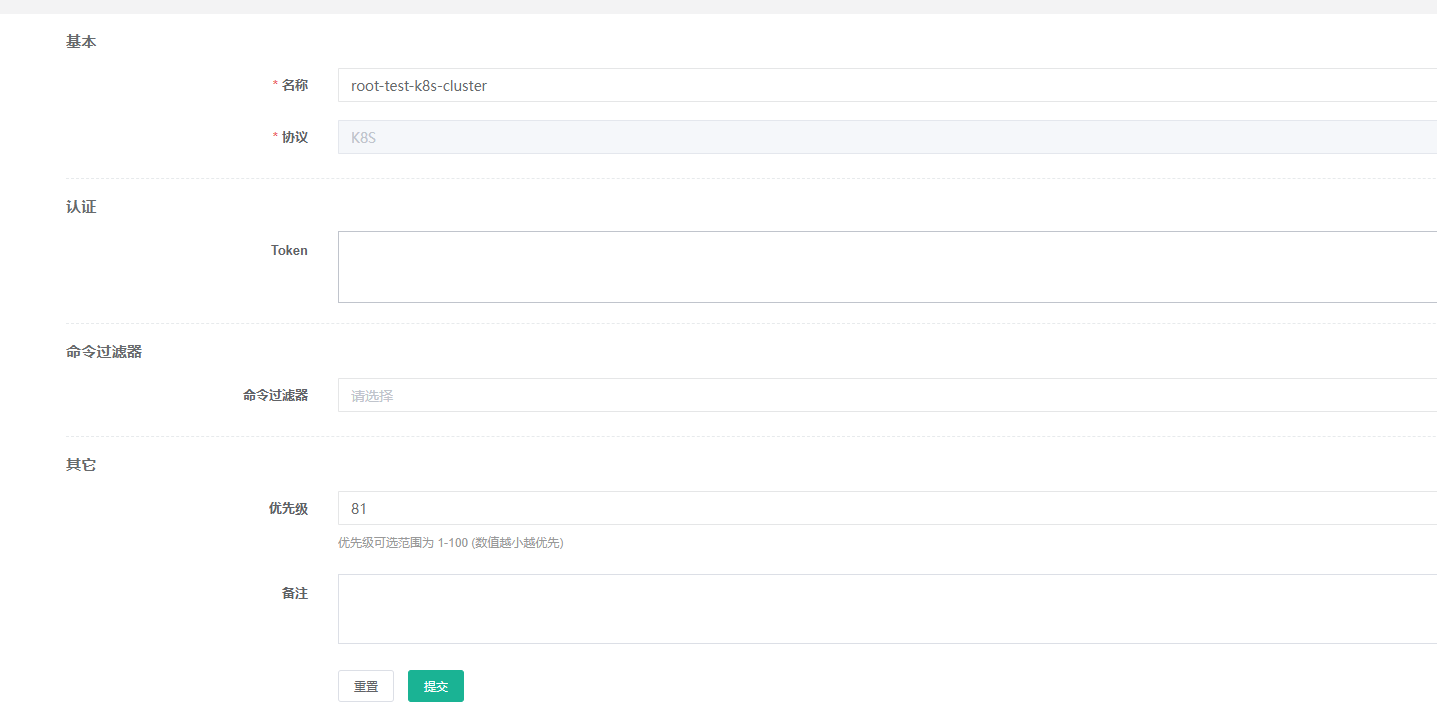The image size is (1437, 726).
Task: Click the 认证 section heading
Action: 81,207
